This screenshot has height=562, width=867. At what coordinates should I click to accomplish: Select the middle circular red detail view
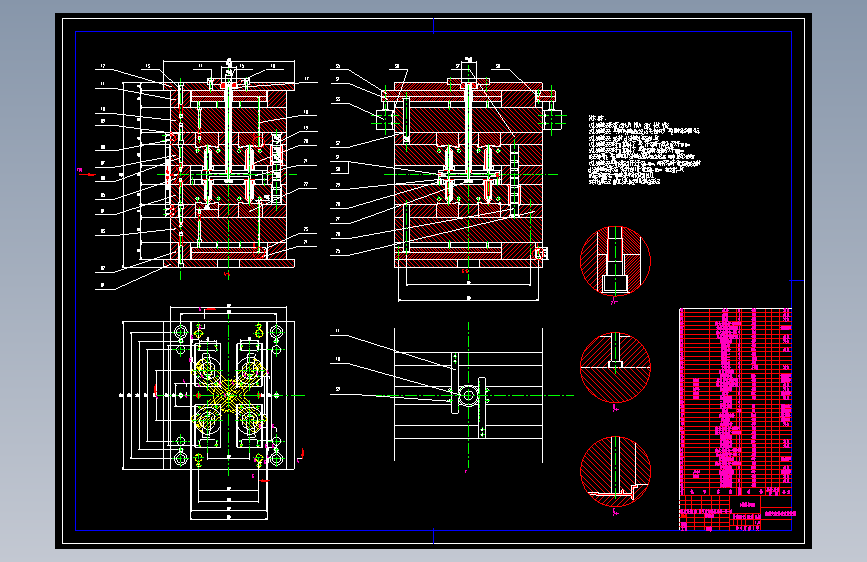pos(615,367)
